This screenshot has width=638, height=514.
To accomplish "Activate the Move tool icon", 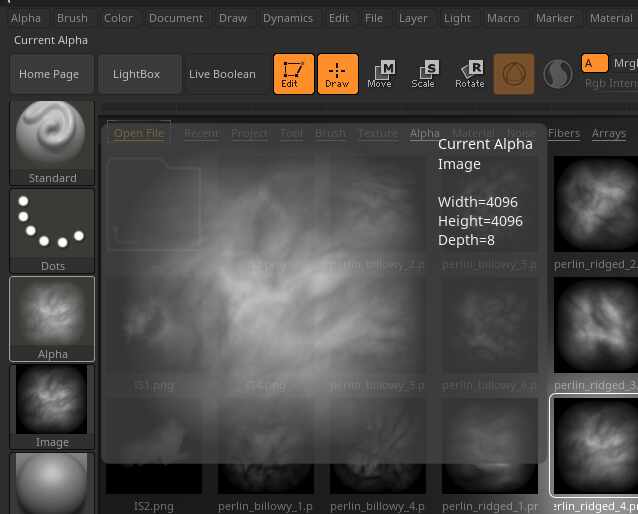I will pyautogui.click(x=381, y=74).
